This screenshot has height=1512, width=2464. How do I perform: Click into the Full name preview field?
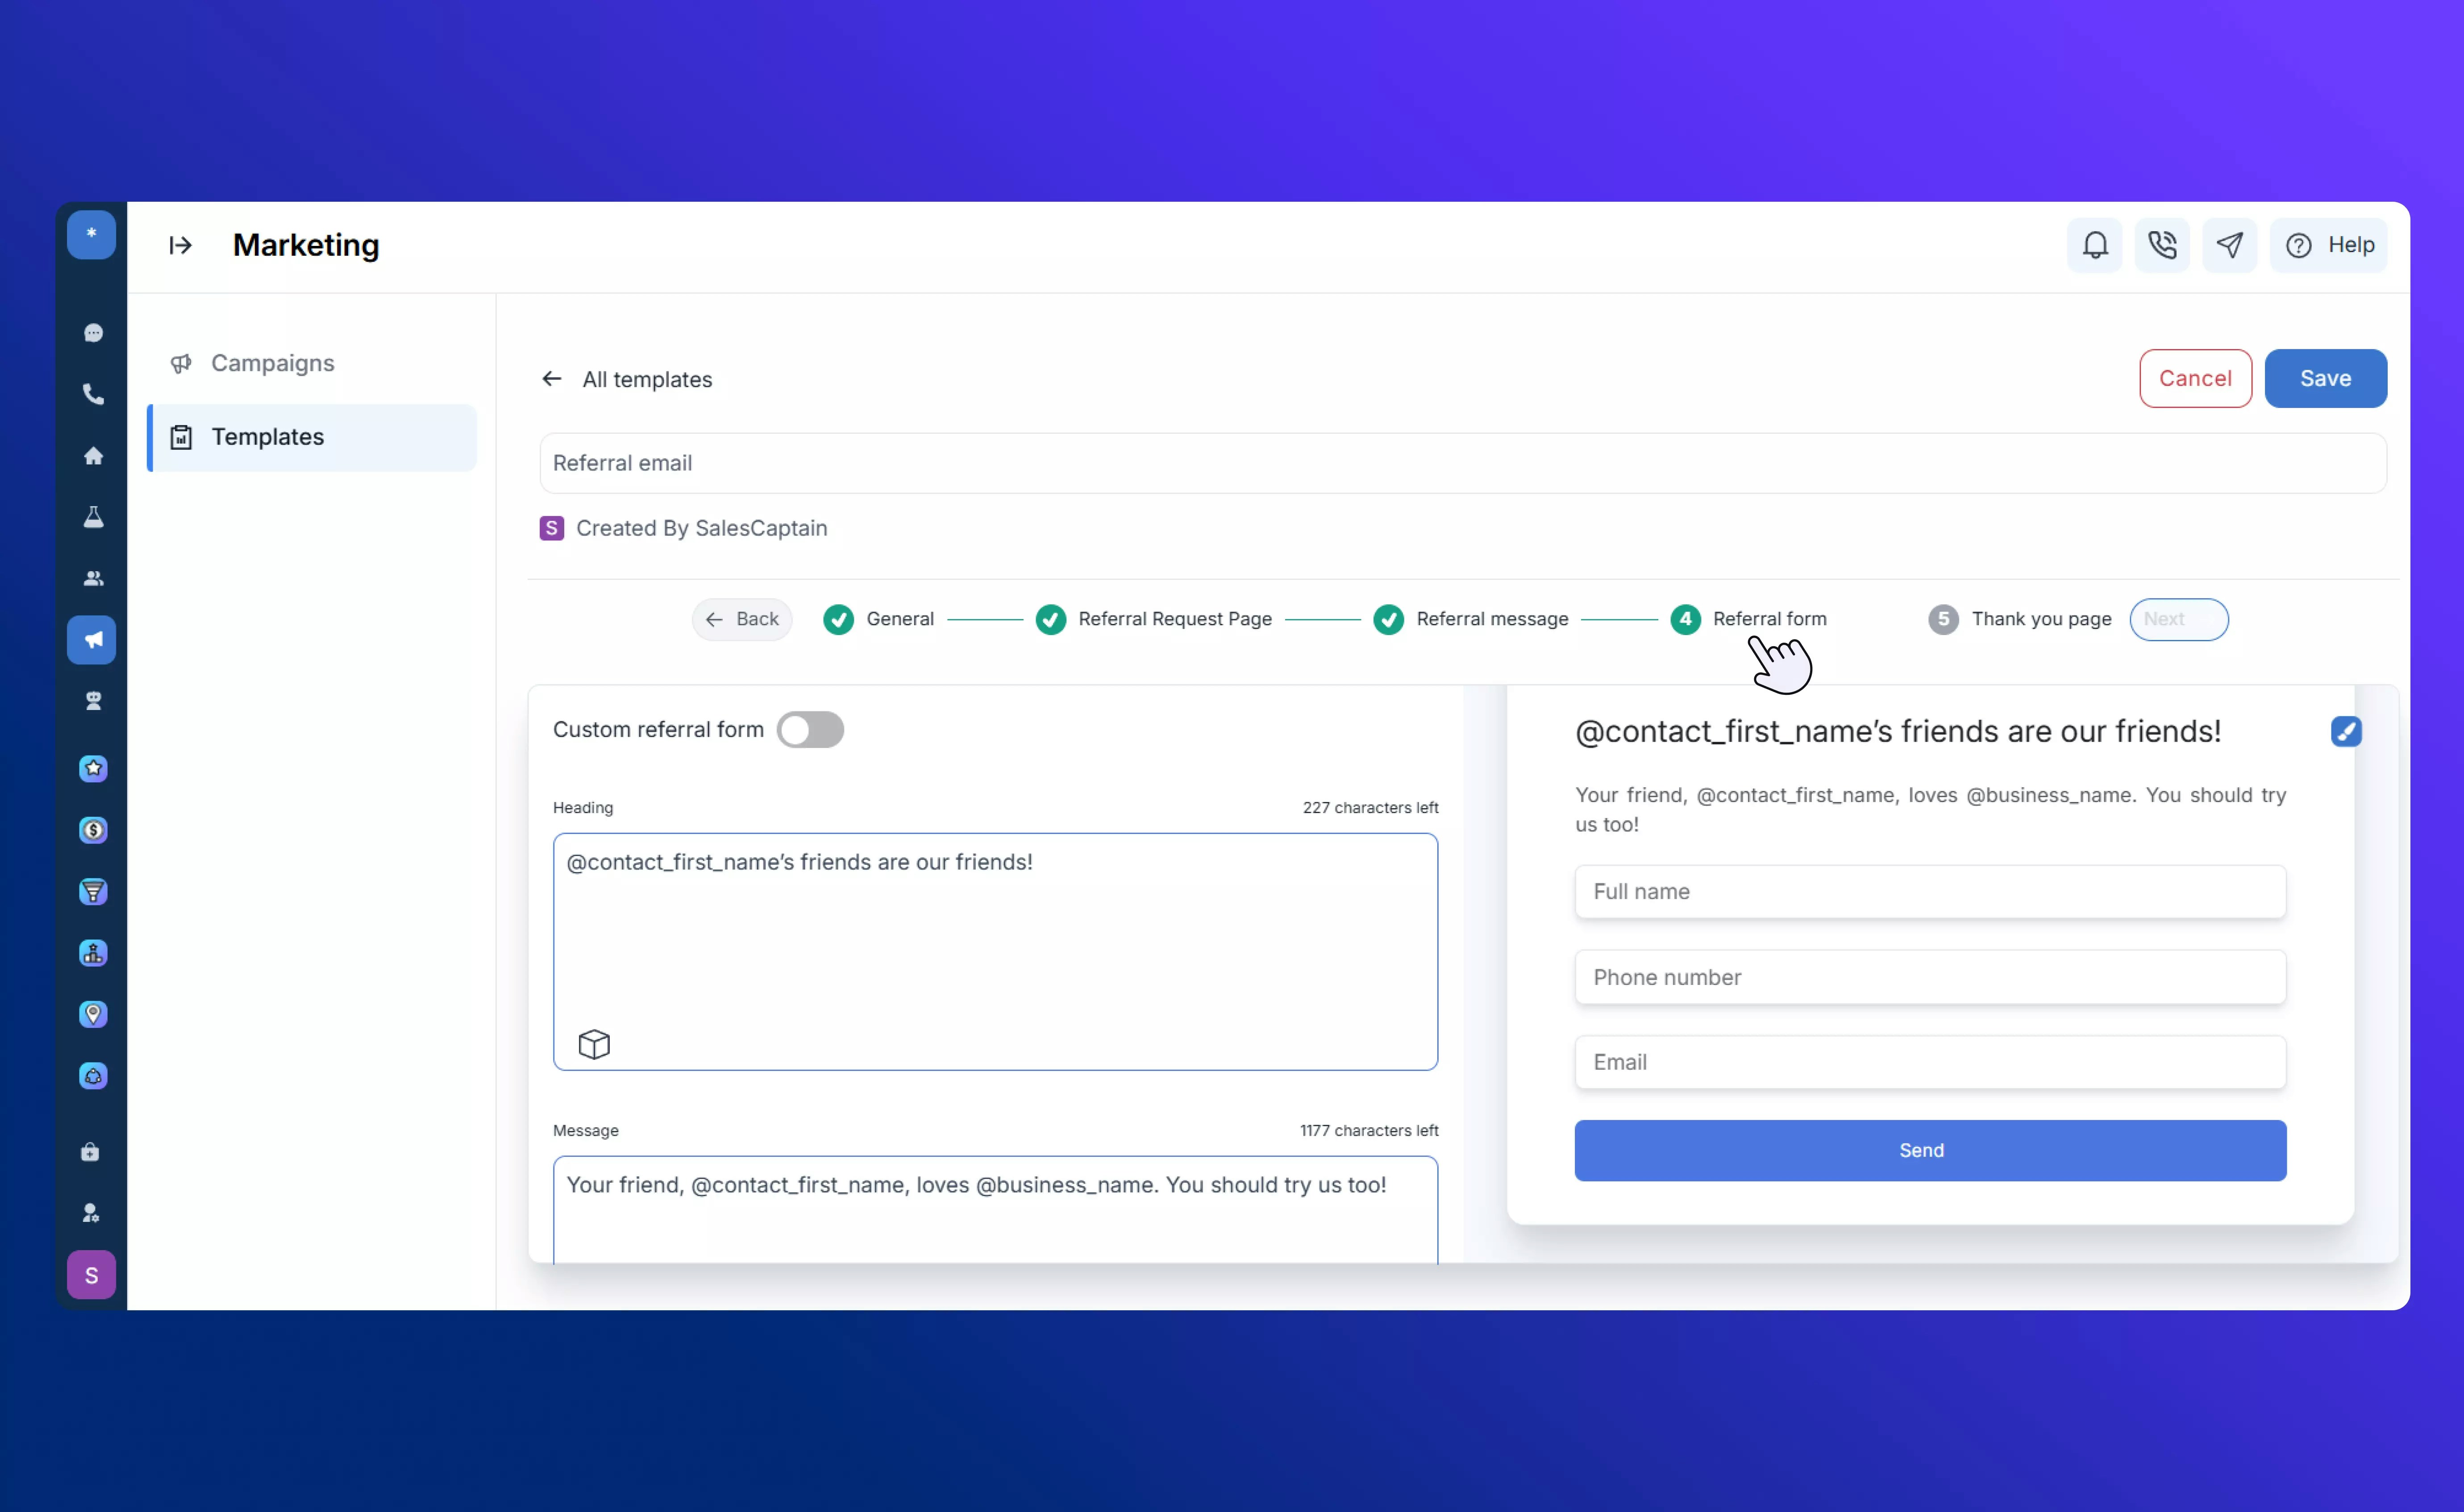pyautogui.click(x=1929, y=891)
